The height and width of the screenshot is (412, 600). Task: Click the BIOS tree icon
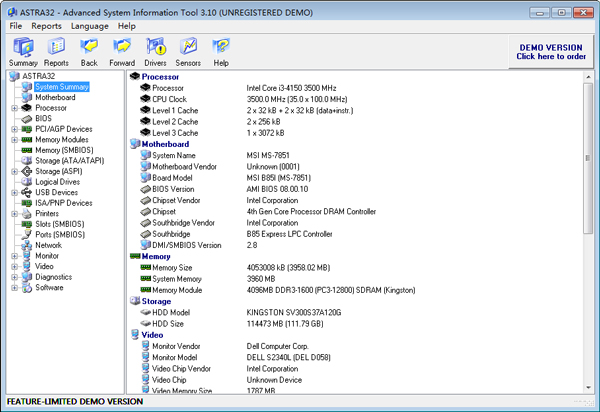point(26,119)
